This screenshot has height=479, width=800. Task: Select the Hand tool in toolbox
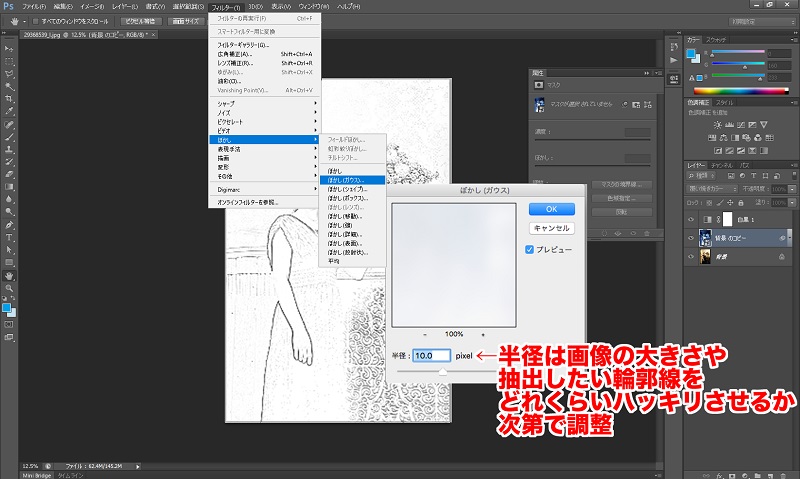[9, 276]
